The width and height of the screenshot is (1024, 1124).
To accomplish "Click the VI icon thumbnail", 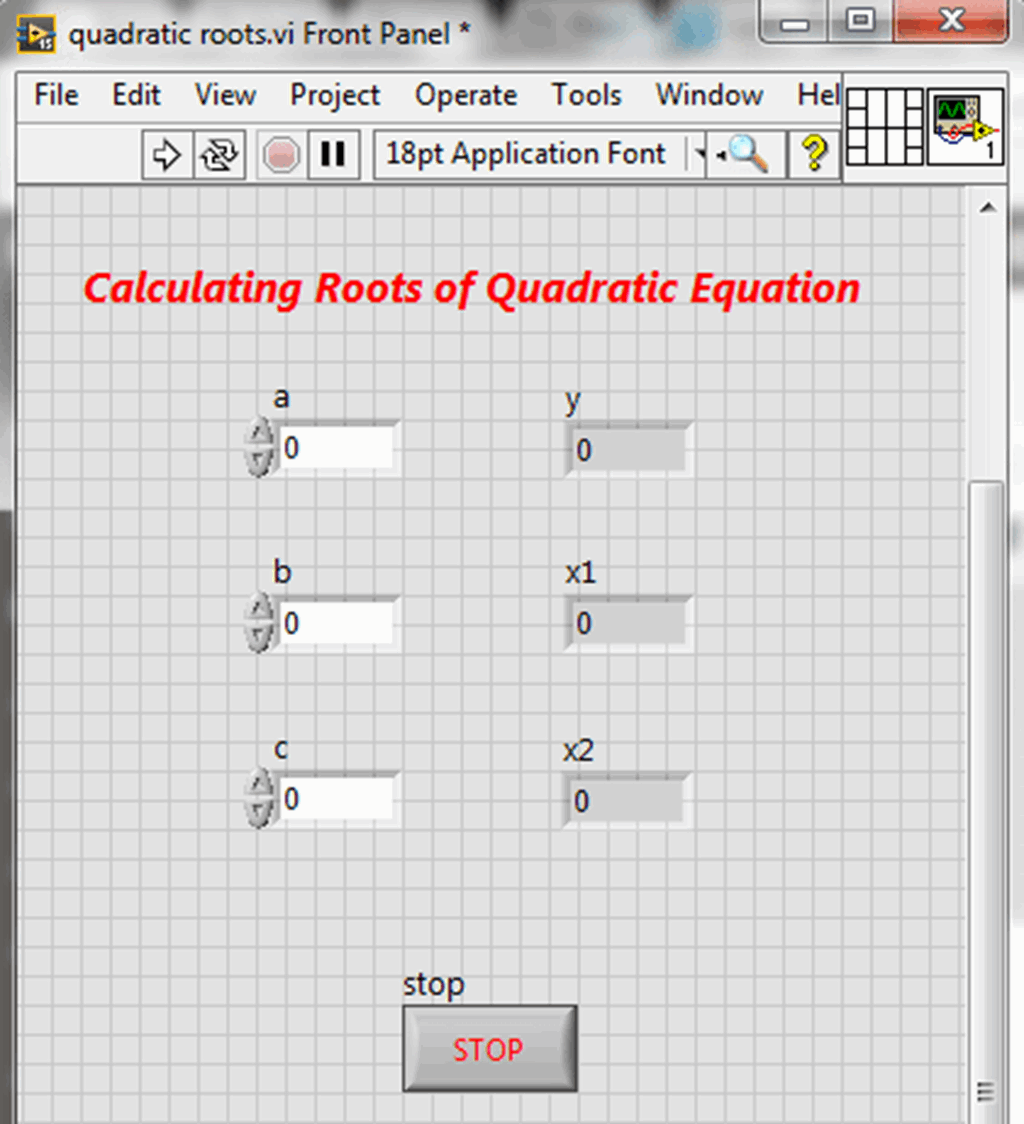I will 965,127.
